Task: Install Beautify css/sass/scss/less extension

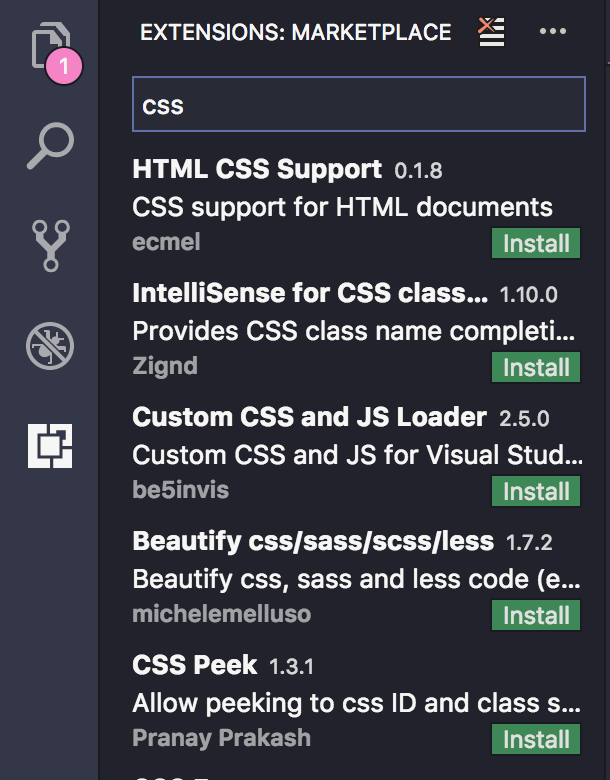Action: 536,615
